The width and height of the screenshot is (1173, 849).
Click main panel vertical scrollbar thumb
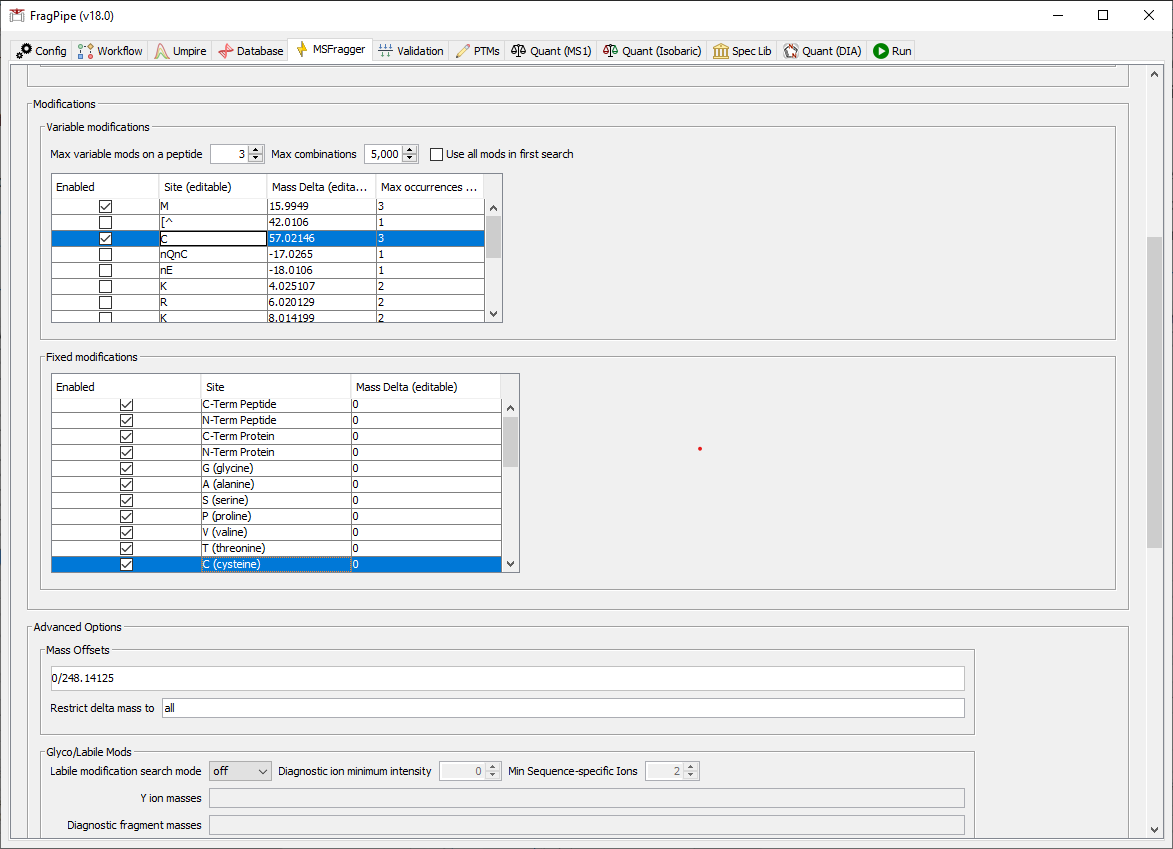pos(1154,392)
